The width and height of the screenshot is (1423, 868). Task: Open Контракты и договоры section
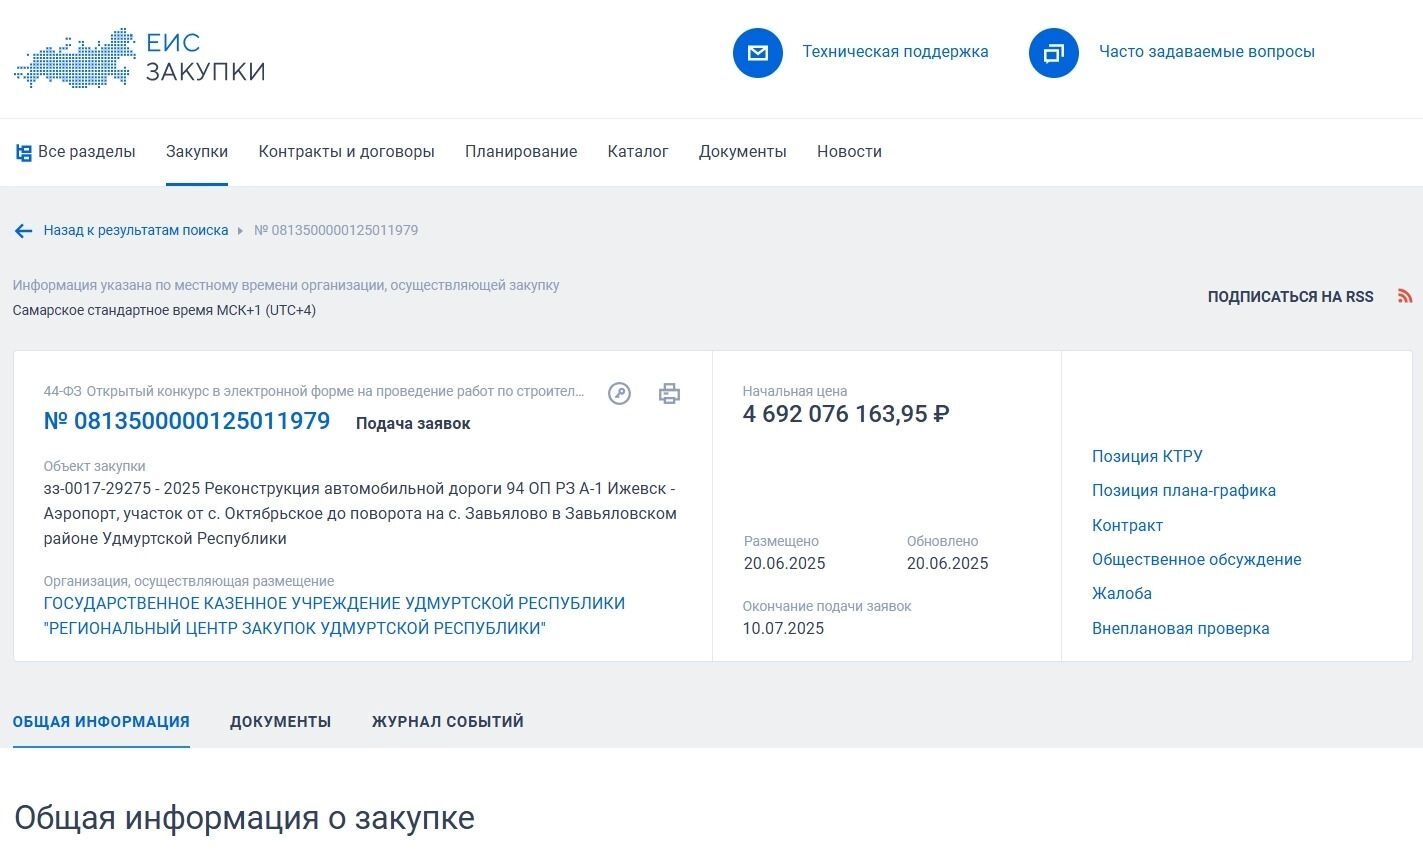[346, 152]
